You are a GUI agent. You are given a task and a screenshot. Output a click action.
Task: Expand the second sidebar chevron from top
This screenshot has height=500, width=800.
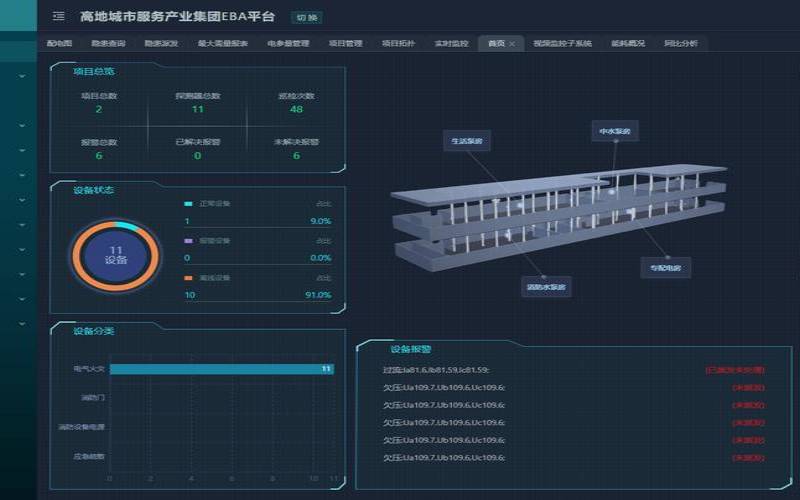coord(22,126)
